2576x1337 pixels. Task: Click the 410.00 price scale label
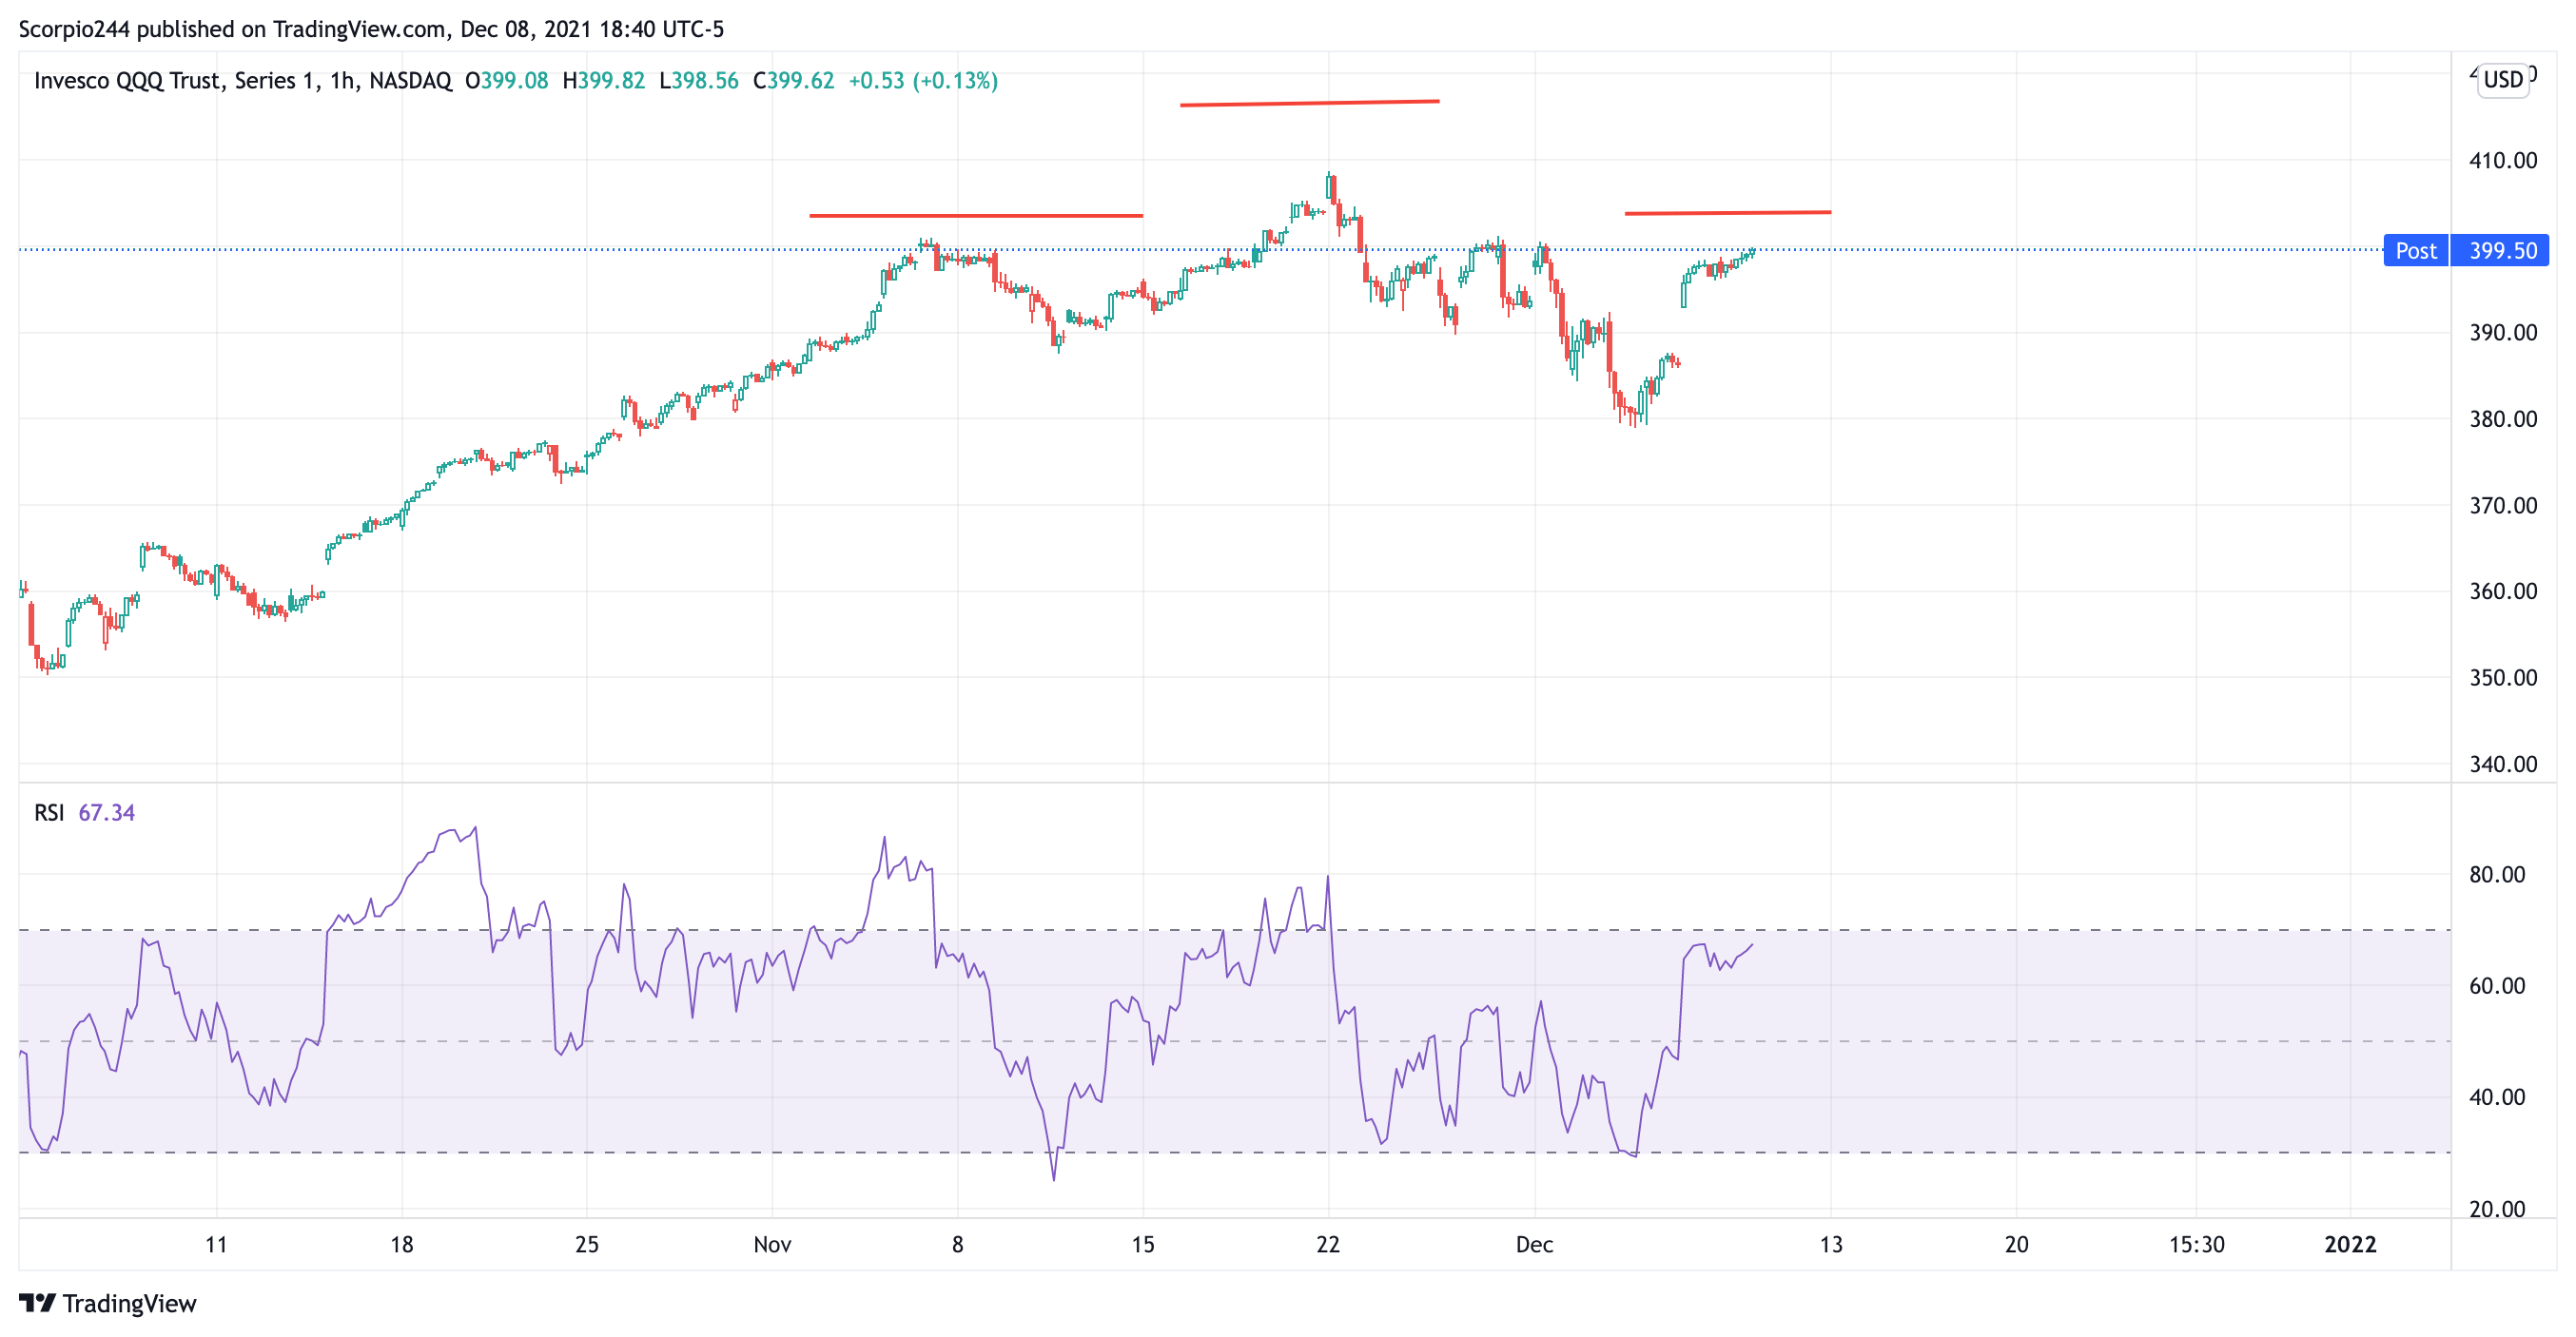(x=2502, y=160)
